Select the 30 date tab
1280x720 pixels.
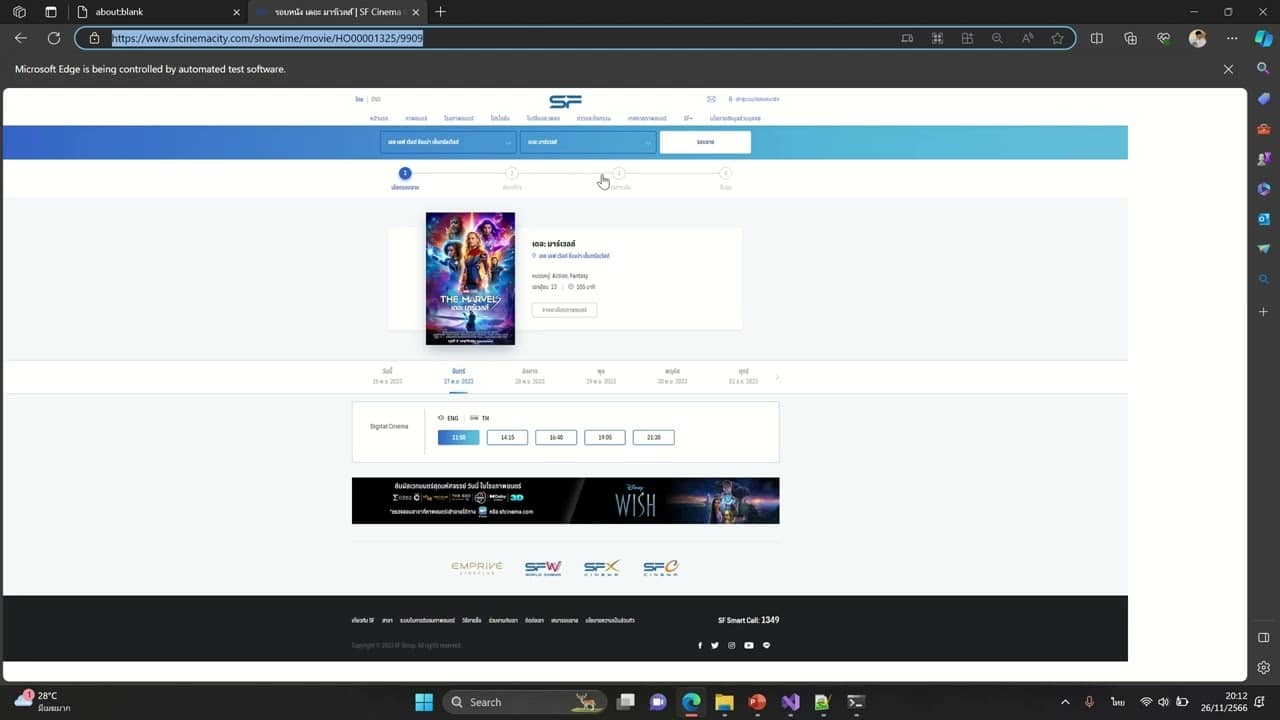coord(672,376)
